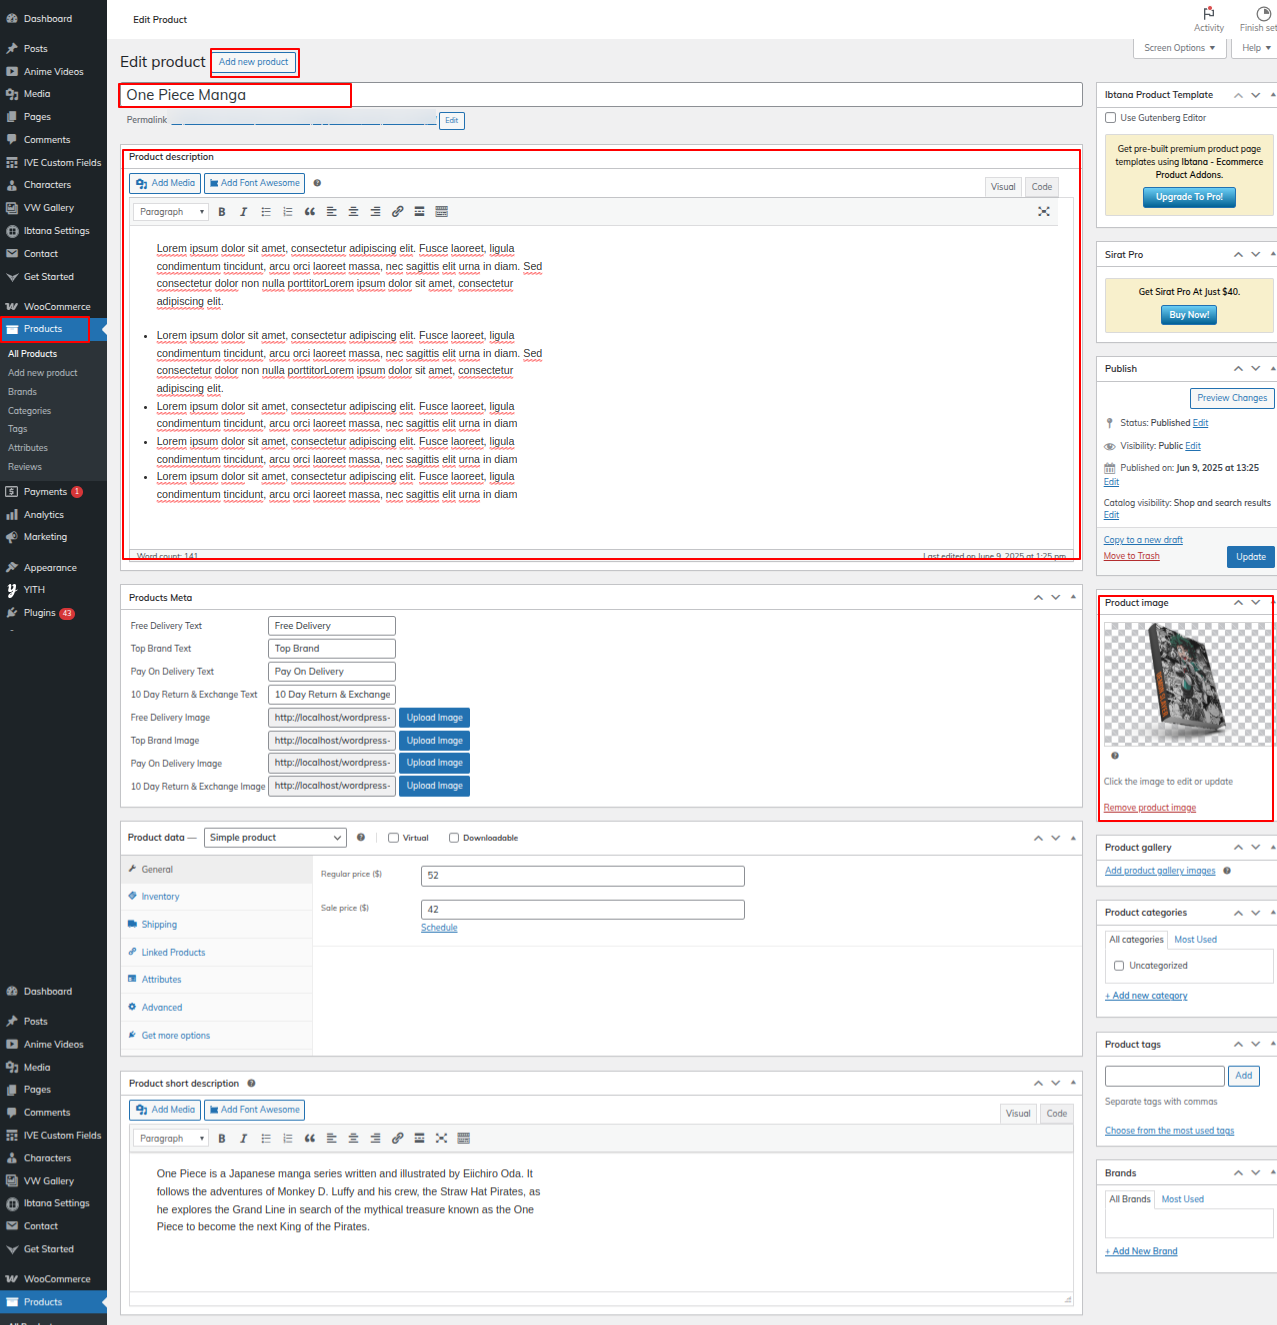Click Blockquote icon in Product description toolbar

(310, 212)
